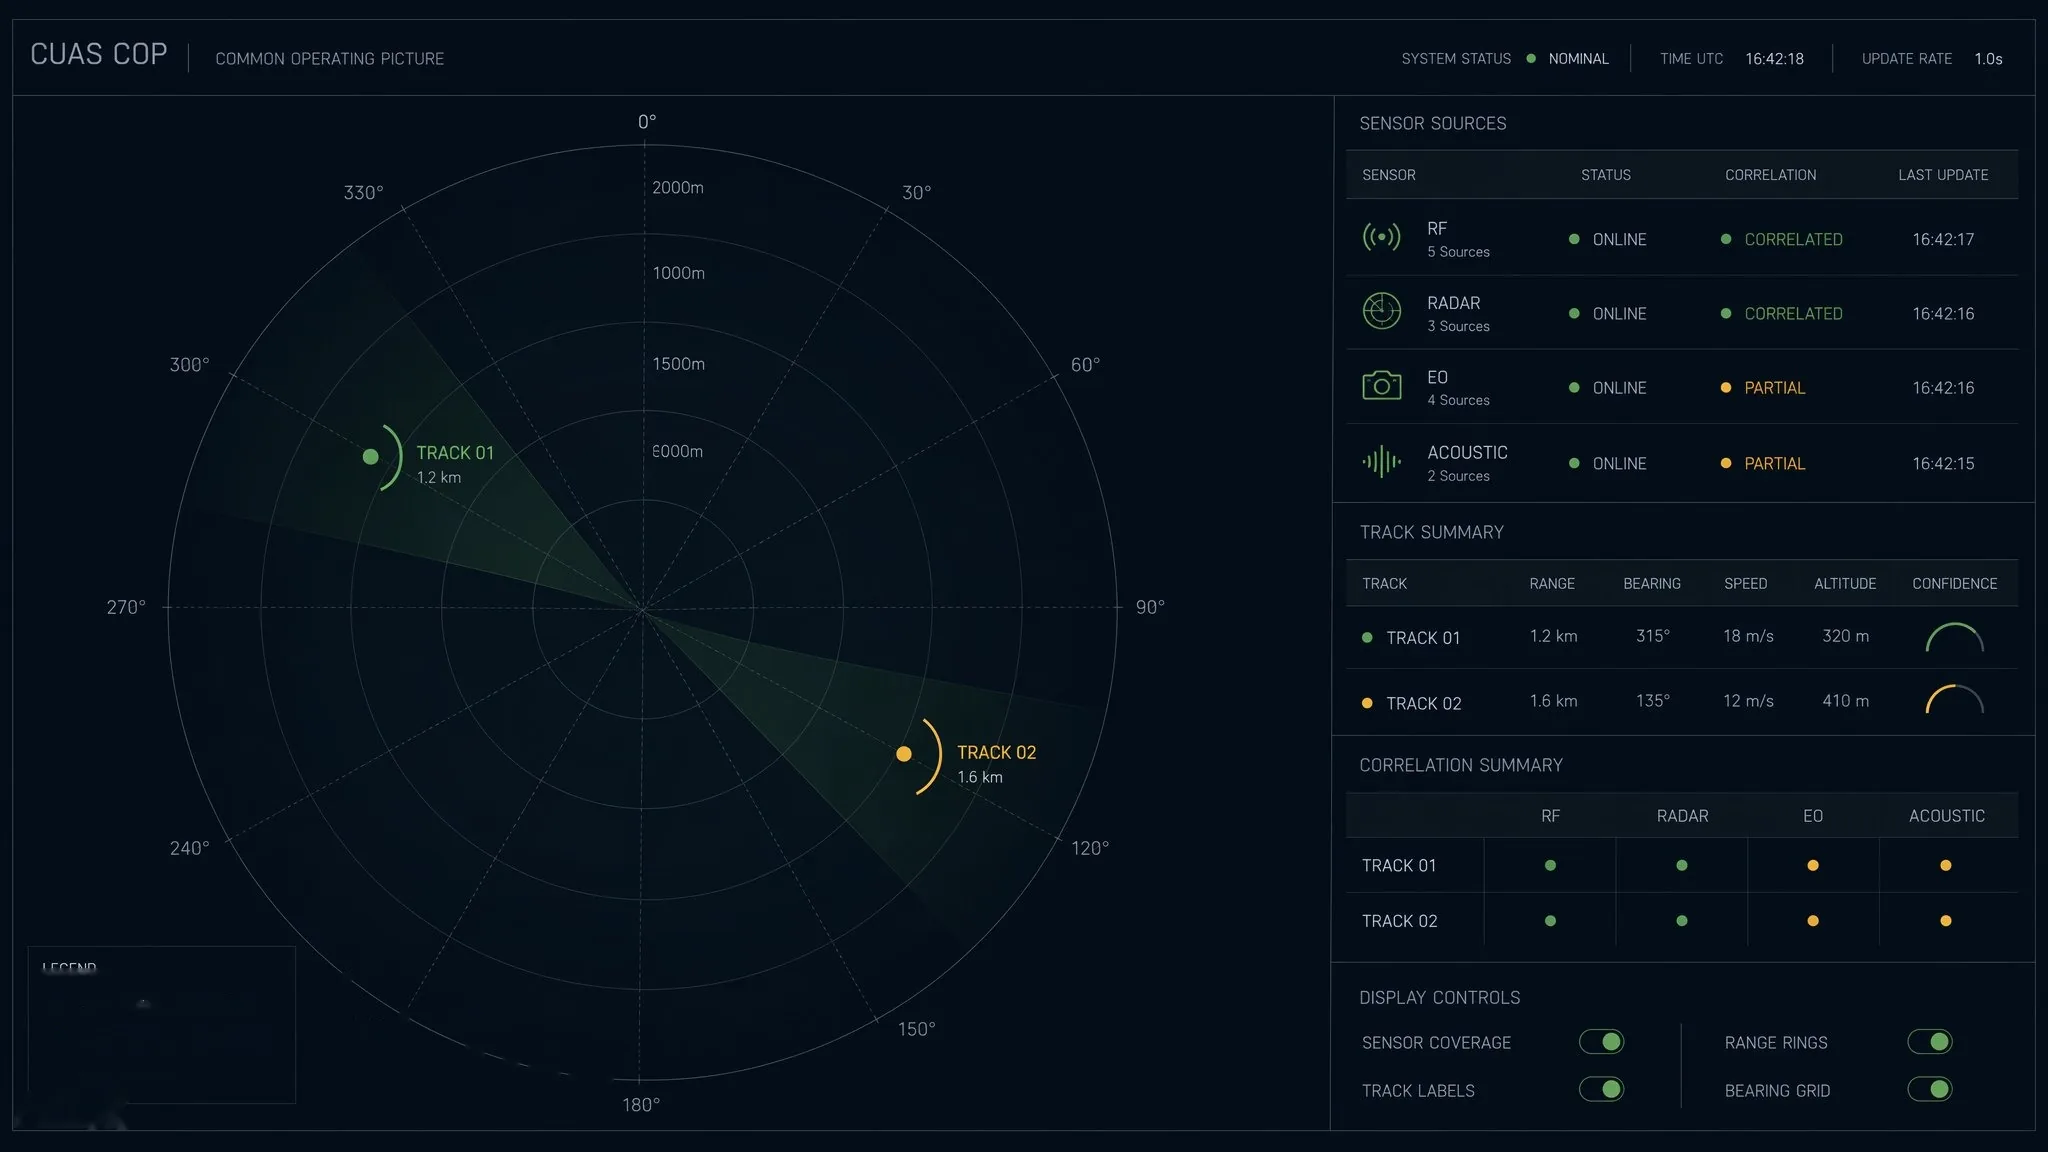Viewport: 2048px width, 1152px height.
Task: Click the RF last update time 16:42:17
Action: (x=1943, y=239)
